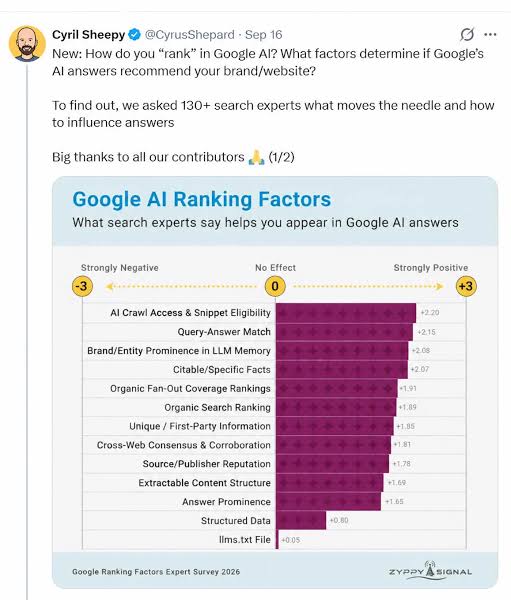Click the tweet text about 130+ search experts

click(273, 114)
